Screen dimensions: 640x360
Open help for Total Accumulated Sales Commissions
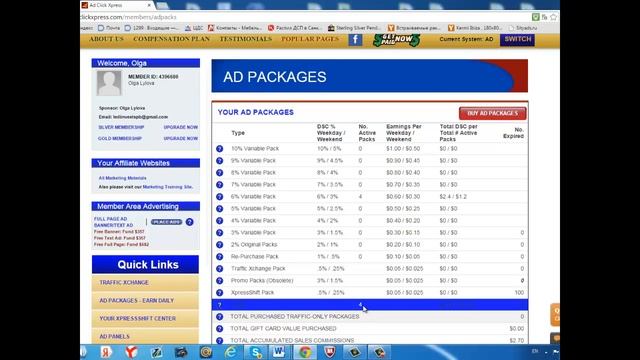point(220,340)
